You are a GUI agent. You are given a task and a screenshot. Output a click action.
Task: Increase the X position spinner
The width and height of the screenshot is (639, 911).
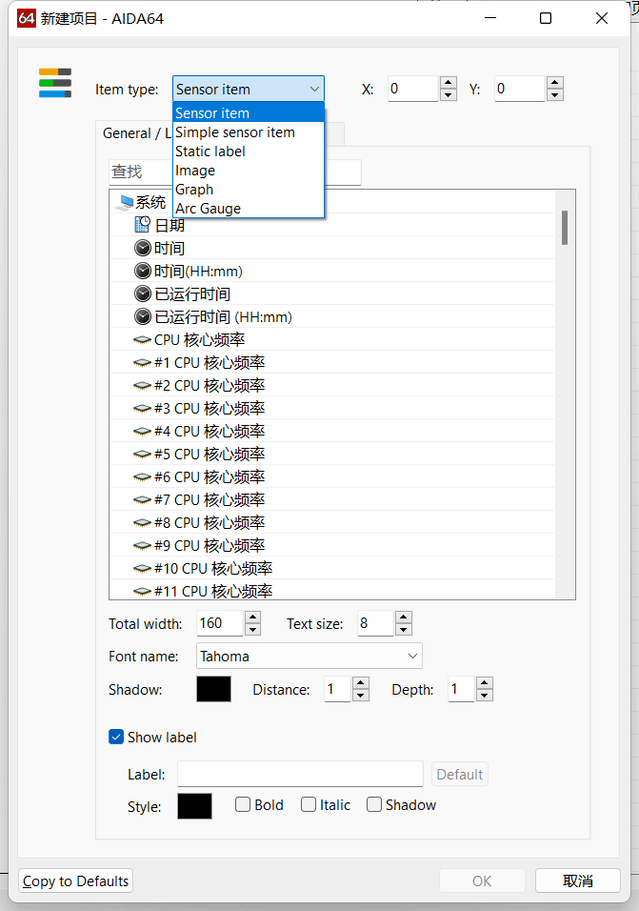(x=448, y=83)
